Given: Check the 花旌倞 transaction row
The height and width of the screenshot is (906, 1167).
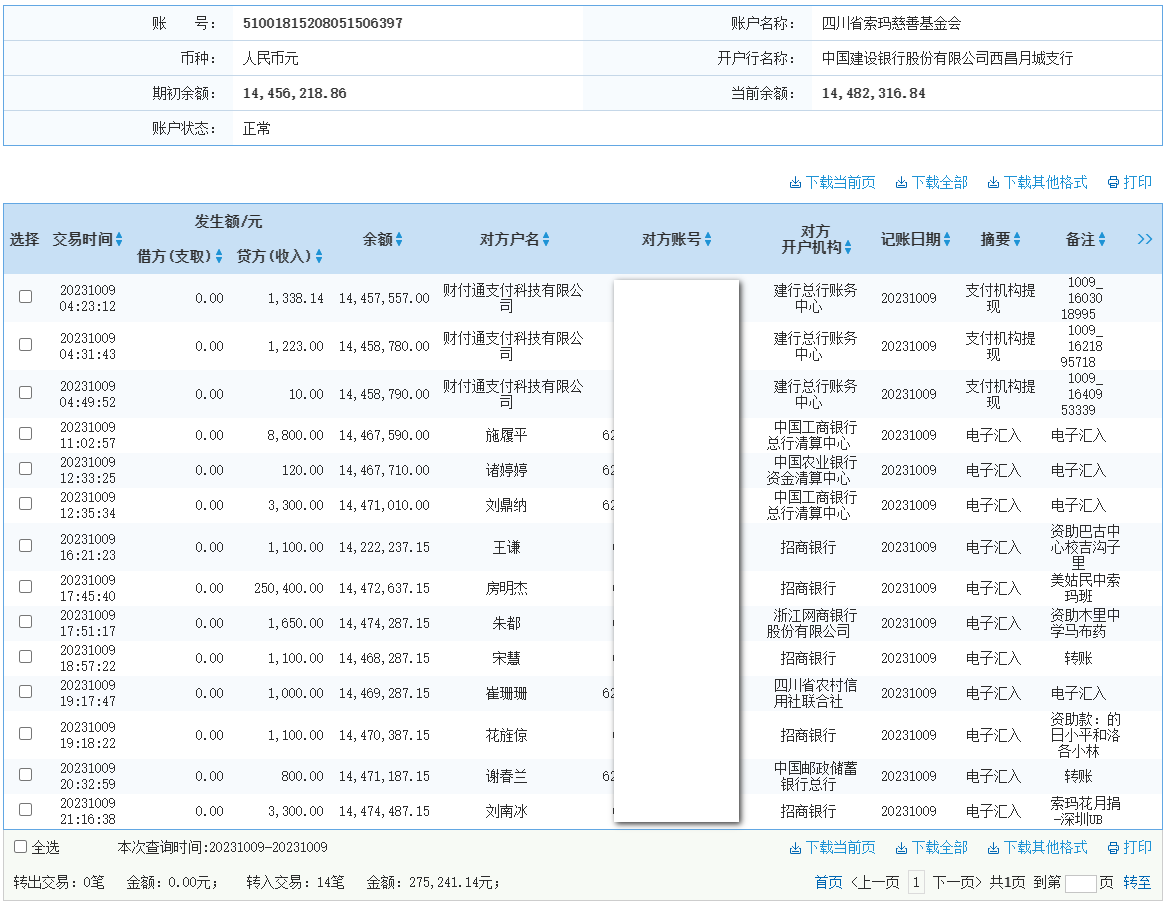Looking at the screenshot, I should [x=25, y=733].
